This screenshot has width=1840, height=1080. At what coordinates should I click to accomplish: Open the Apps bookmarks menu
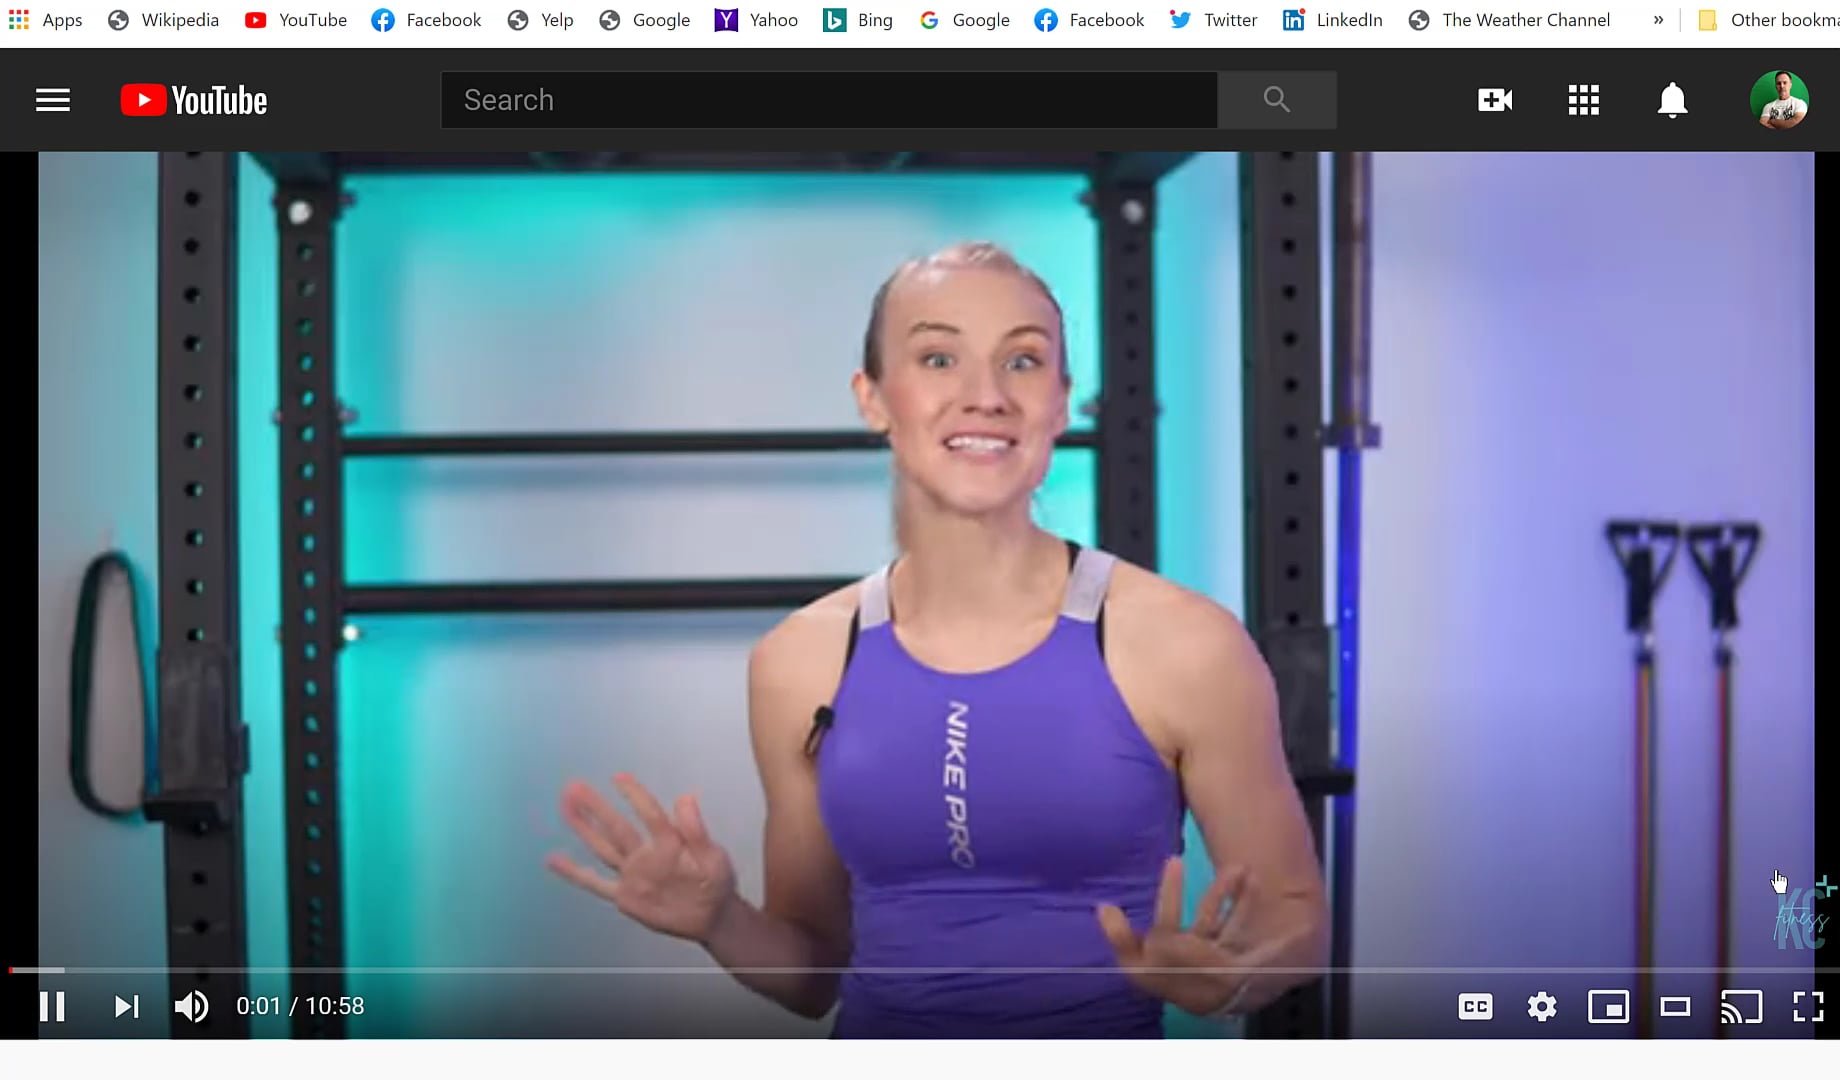[46, 19]
